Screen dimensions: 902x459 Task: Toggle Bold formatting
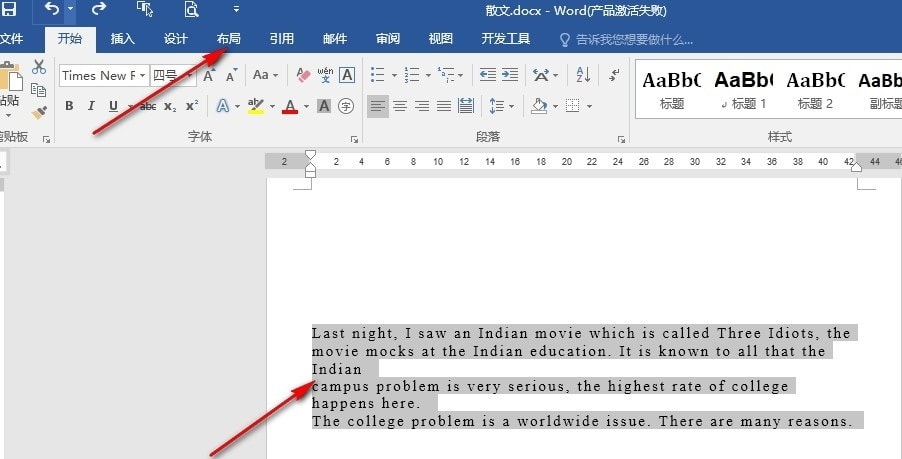pos(69,106)
